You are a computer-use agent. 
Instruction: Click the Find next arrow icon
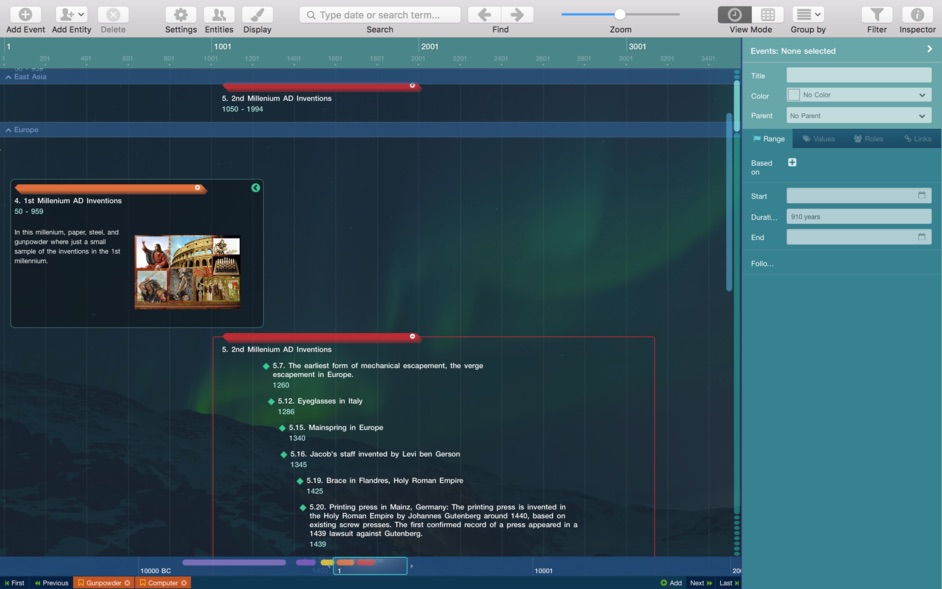pyautogui.click(x=518, y=14)
